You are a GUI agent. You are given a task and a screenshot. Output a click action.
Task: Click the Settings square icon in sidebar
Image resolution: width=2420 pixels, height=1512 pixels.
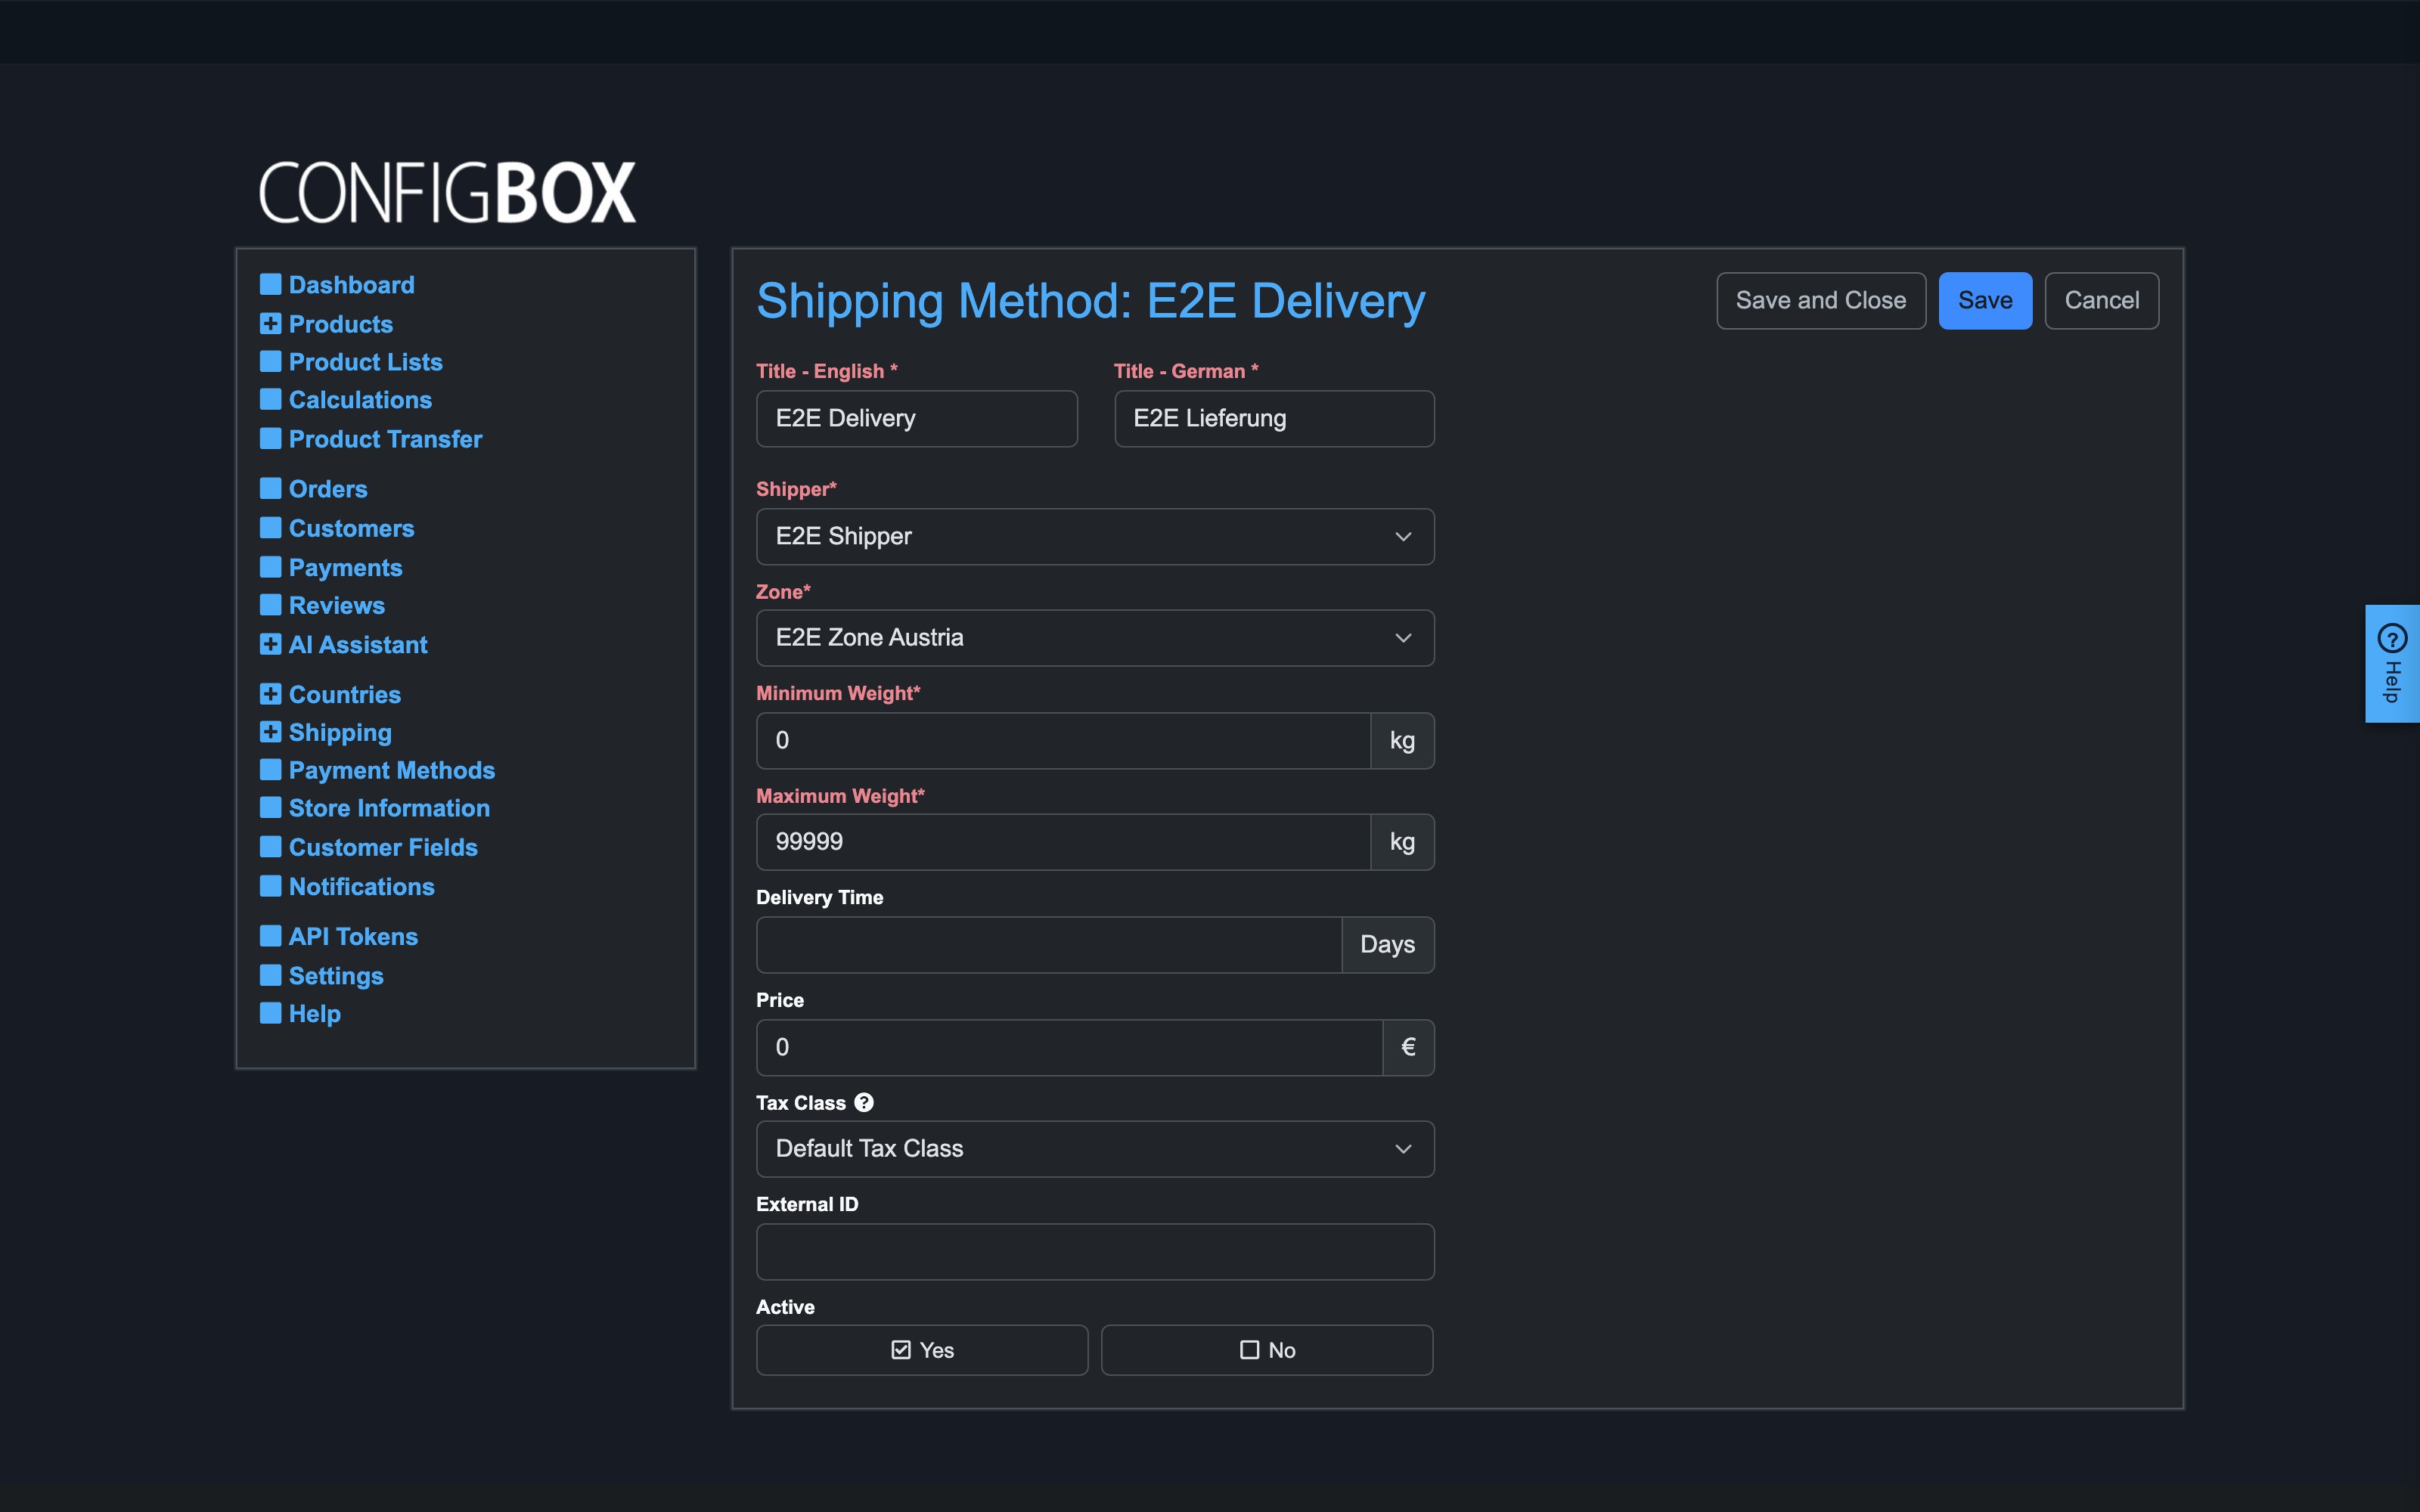pos(270,975)
